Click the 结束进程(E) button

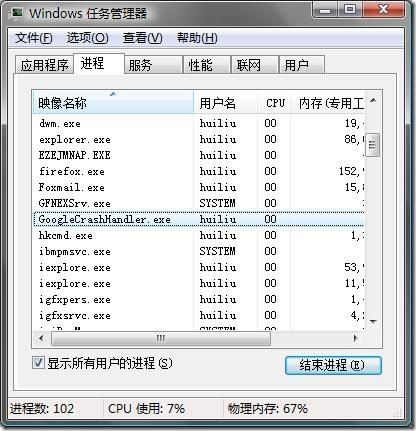333,365
